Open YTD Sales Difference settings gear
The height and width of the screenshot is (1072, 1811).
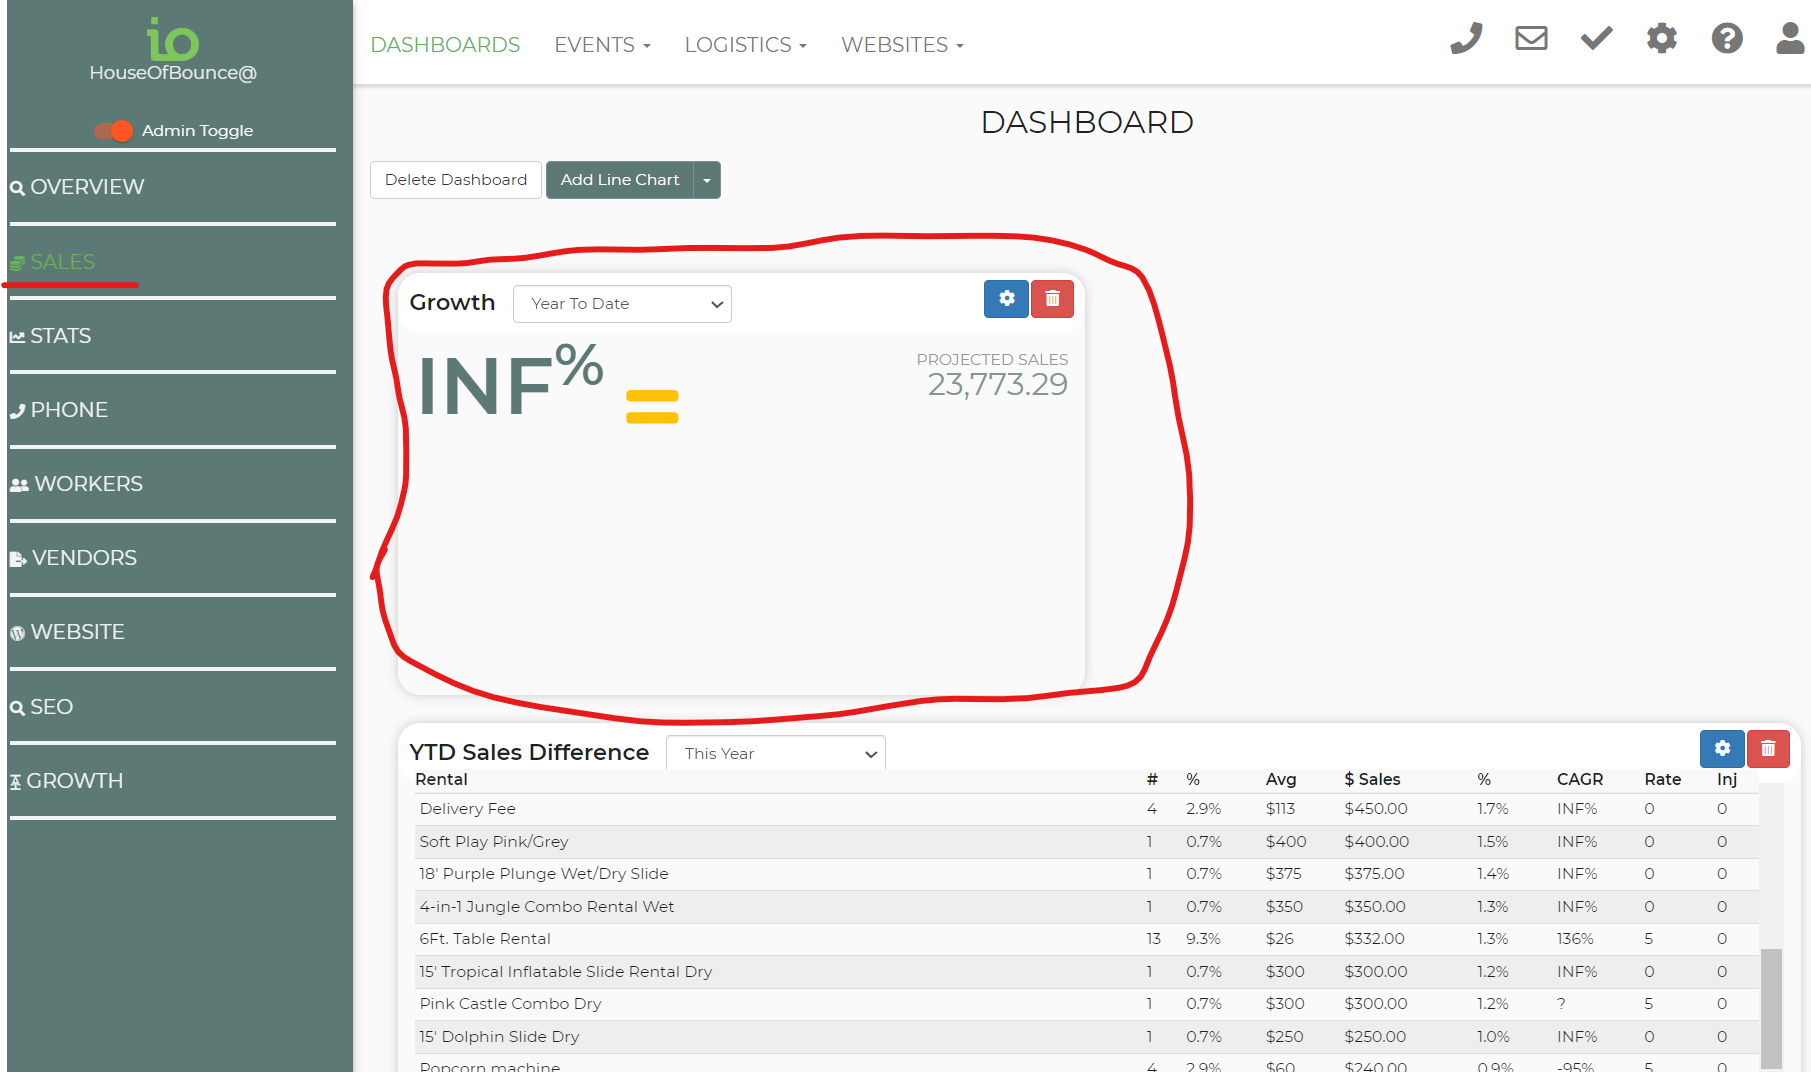pos(1722,749)
